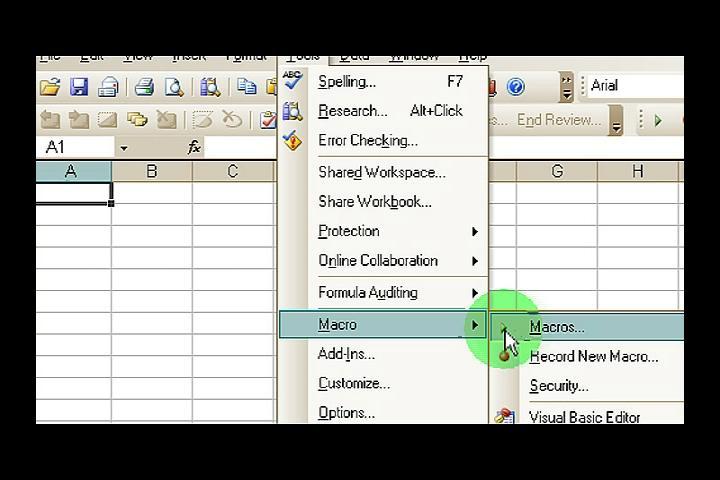Open the Tools menu in menu bar
The image size is (720, 480).
tap(303, 58)
